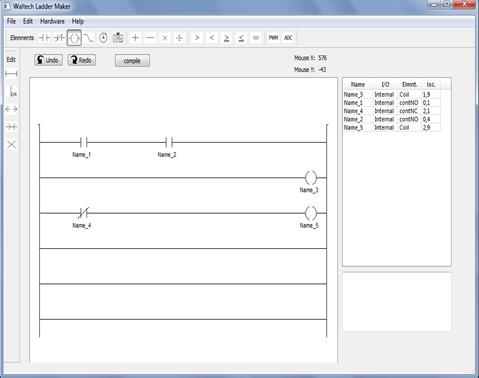479x378 pixels.
Task: Open the File menu
Action: [11, 21]
